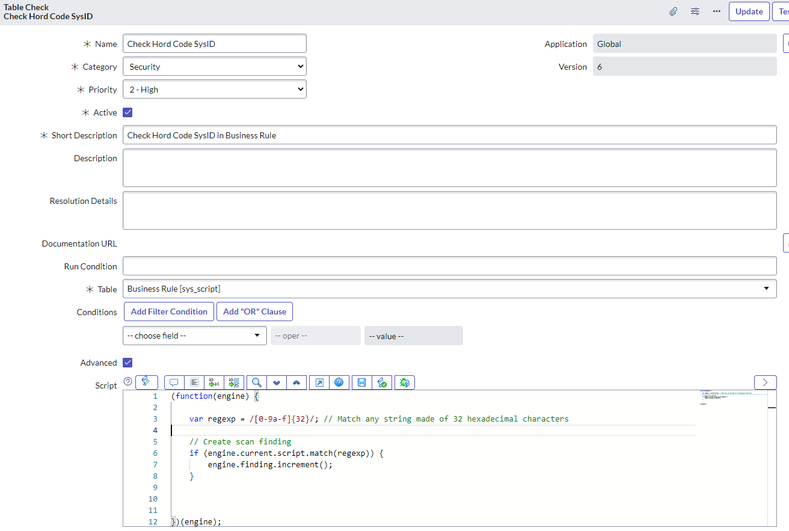Click the save floppy disk icon
789x531 pixels.
pos(362,383)
